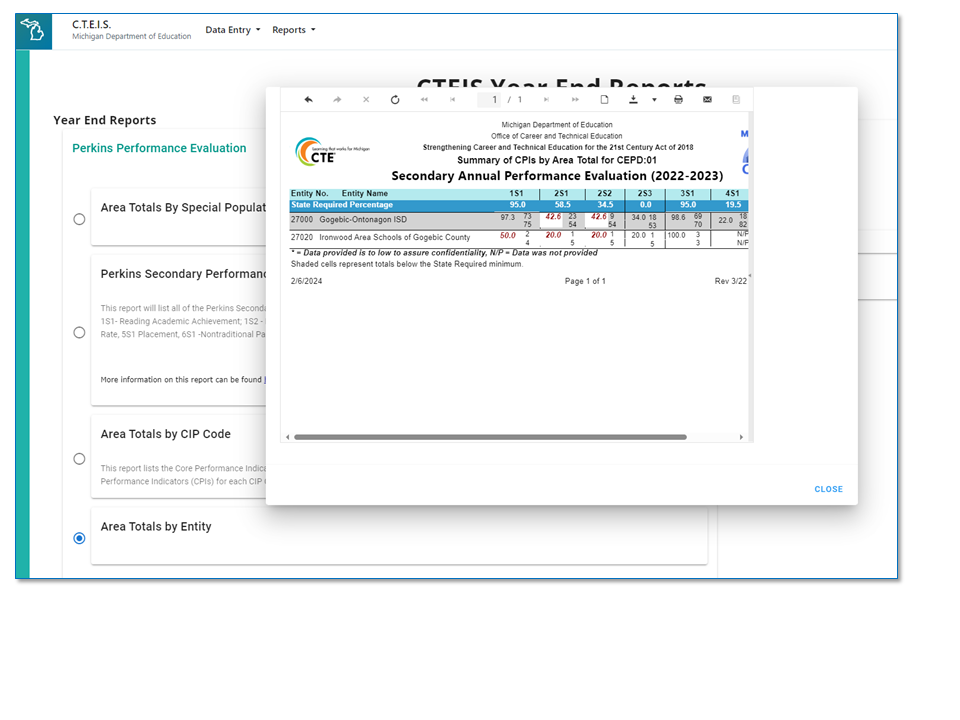Screen dimensions: 960x720
Task: Select Area Totals By Special Populations option
Action: (x=80, y=219)
